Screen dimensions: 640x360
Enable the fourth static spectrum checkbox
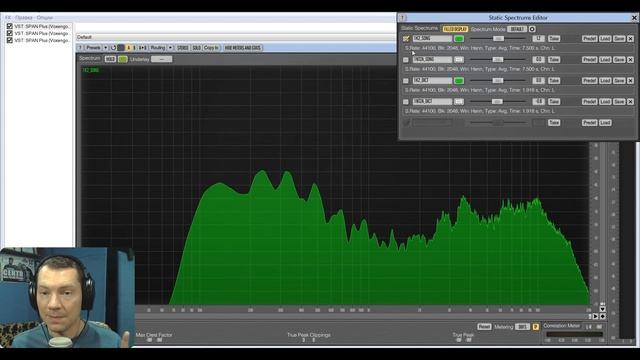tap(406, 102)
